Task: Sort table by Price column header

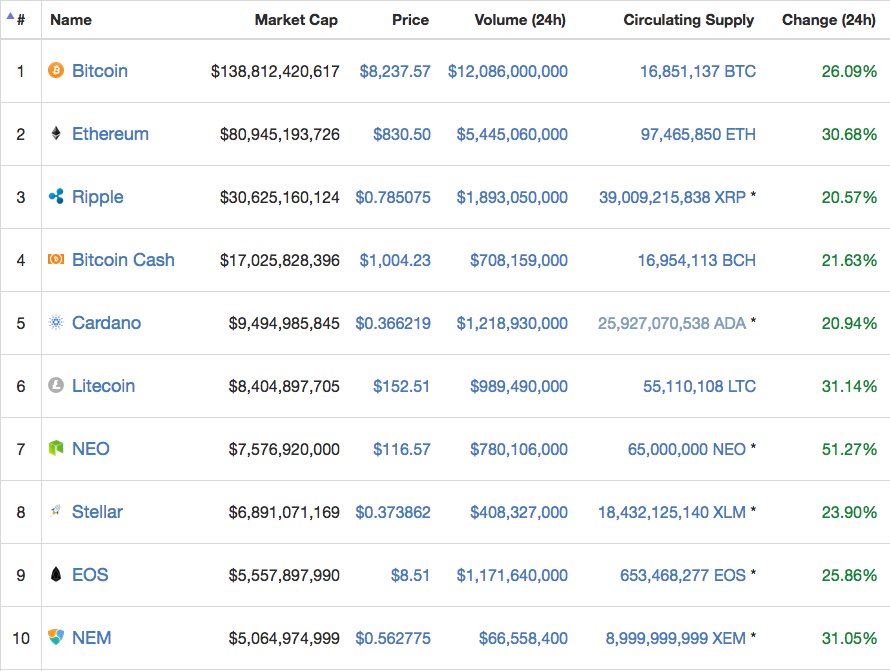Action: coord(410,20)
